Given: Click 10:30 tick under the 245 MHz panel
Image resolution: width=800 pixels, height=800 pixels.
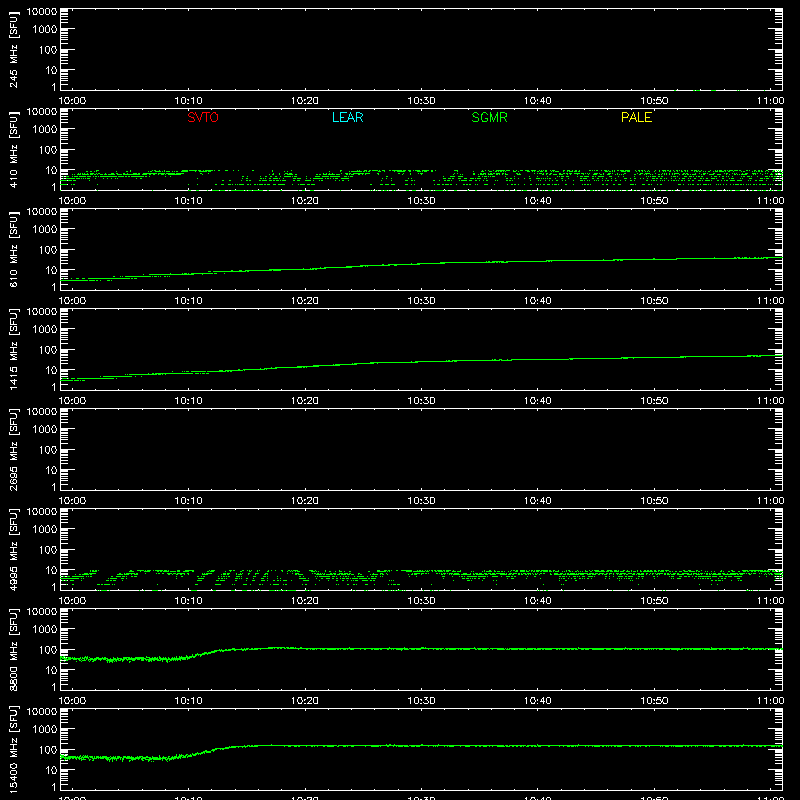Looking at the screenshot, I should (x=421, y=101).
